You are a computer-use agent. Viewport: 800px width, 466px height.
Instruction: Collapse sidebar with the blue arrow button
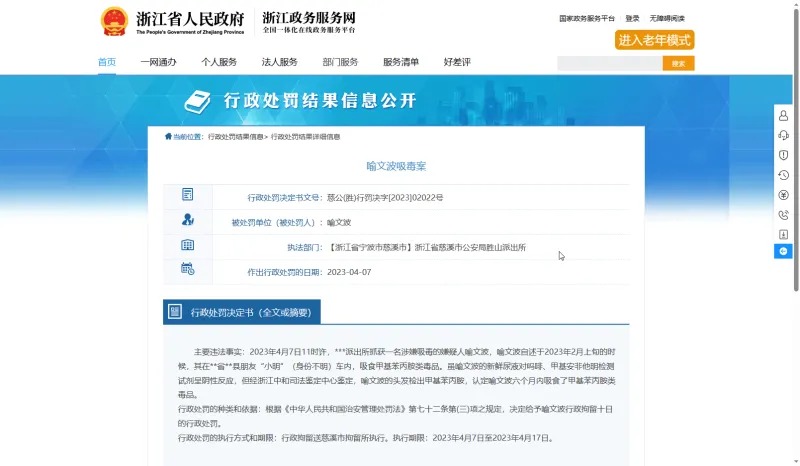783,251
